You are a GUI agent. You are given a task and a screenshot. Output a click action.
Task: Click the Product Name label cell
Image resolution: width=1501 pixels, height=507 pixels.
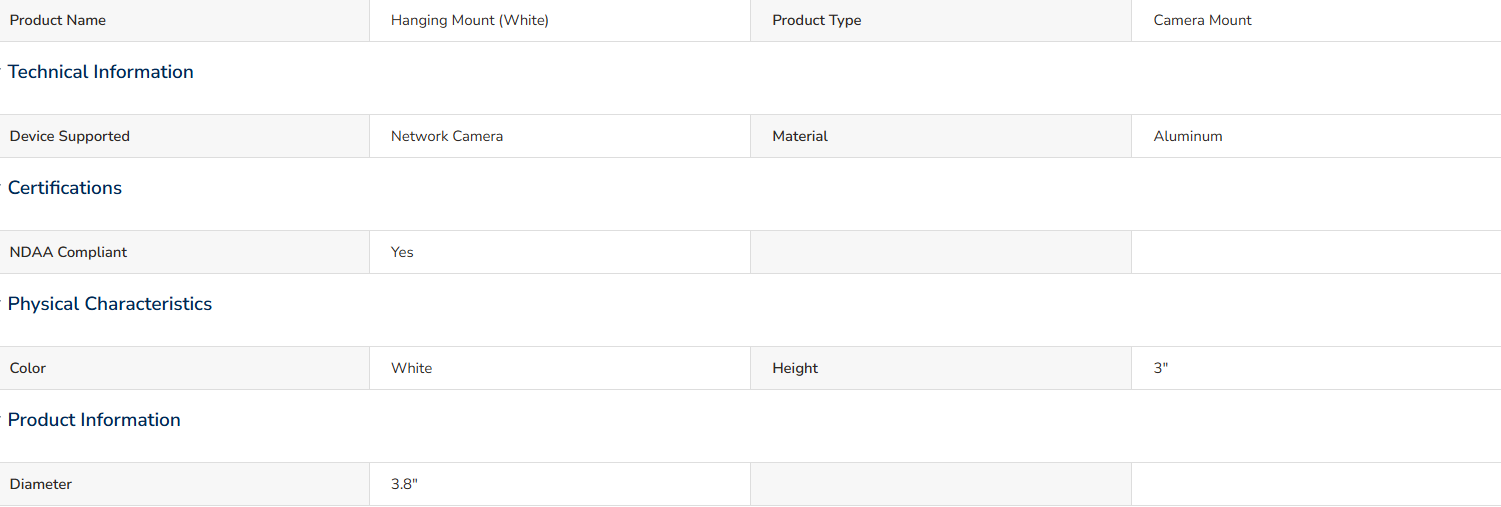click(x=184, y=20)
